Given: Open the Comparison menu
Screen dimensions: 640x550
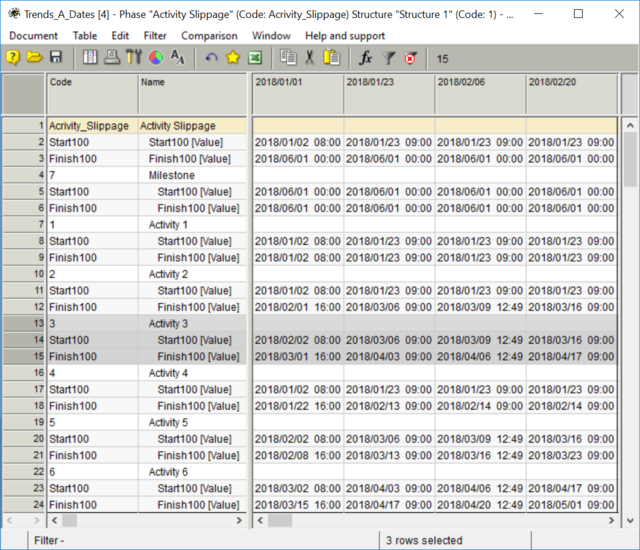Looking at the screenshot, I should [x=209, y=36].
